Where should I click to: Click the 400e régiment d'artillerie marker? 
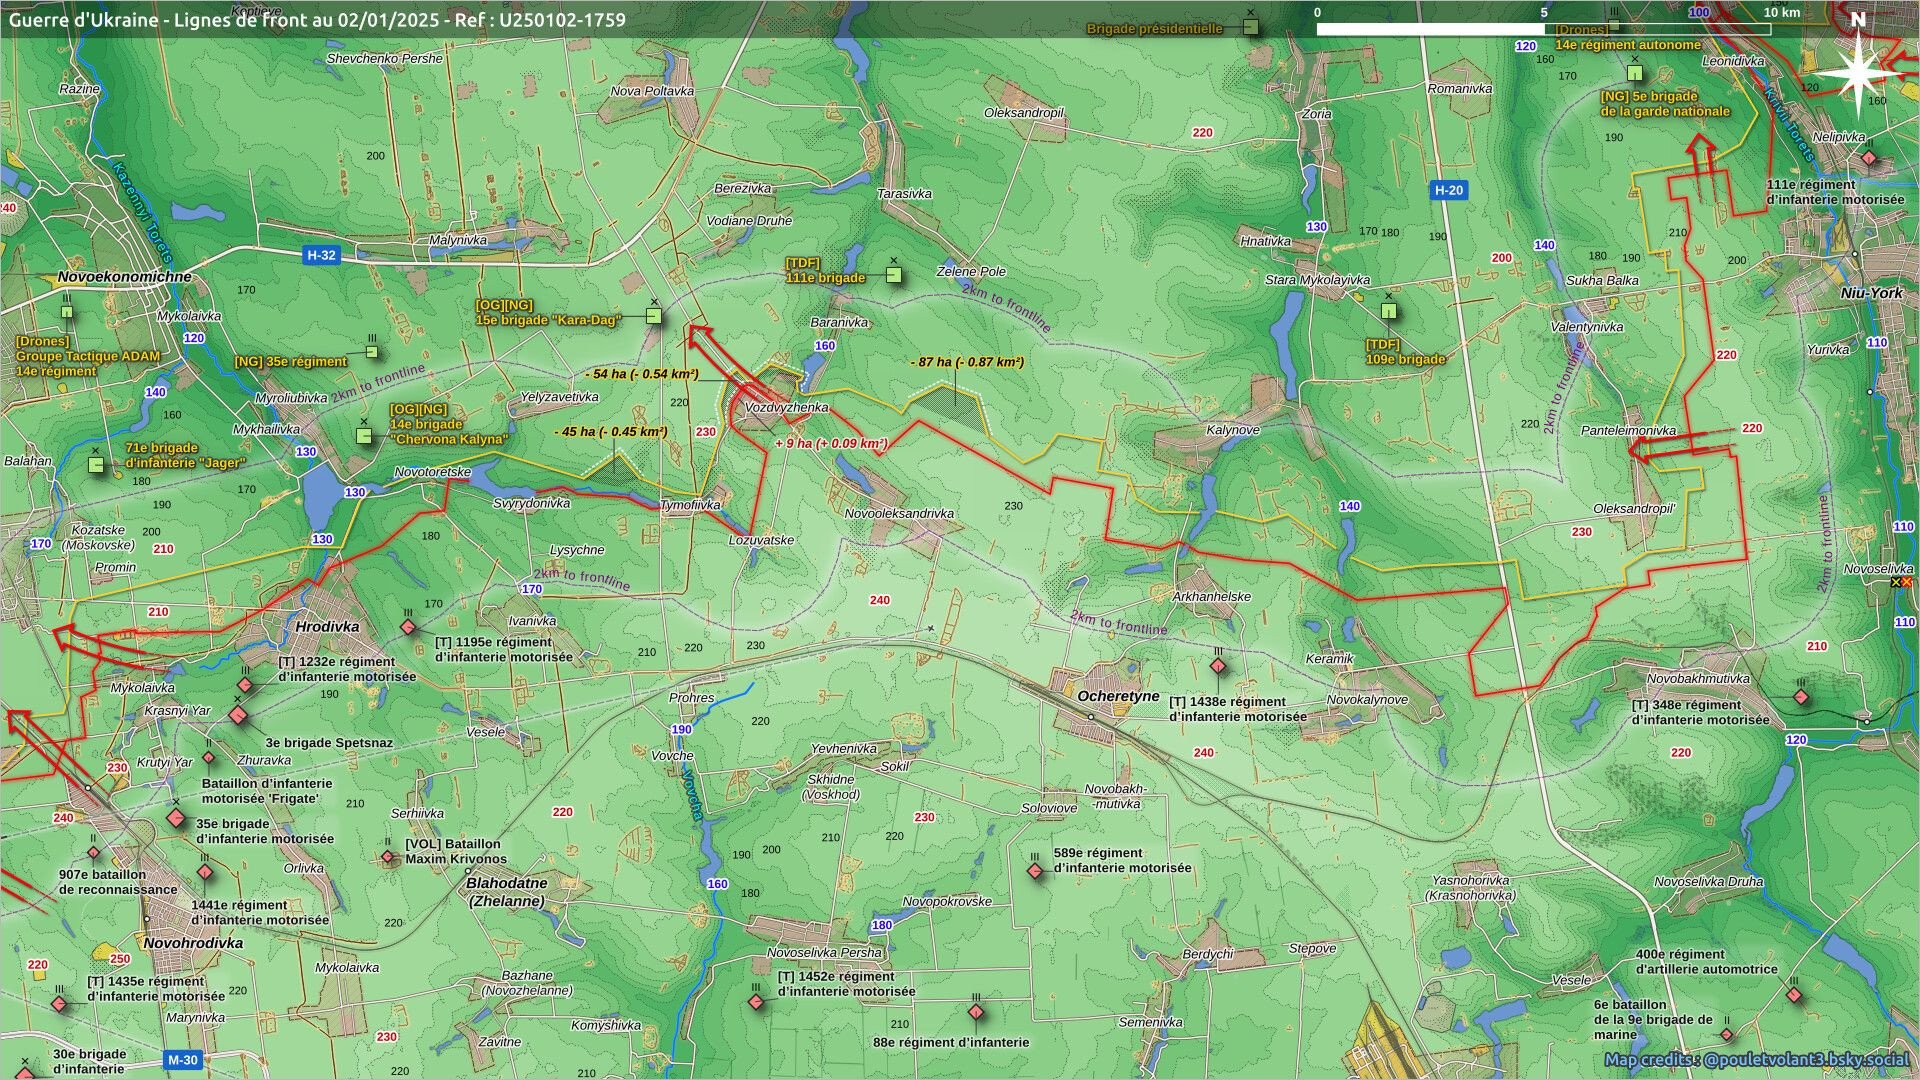click(x=1794, y=996)
